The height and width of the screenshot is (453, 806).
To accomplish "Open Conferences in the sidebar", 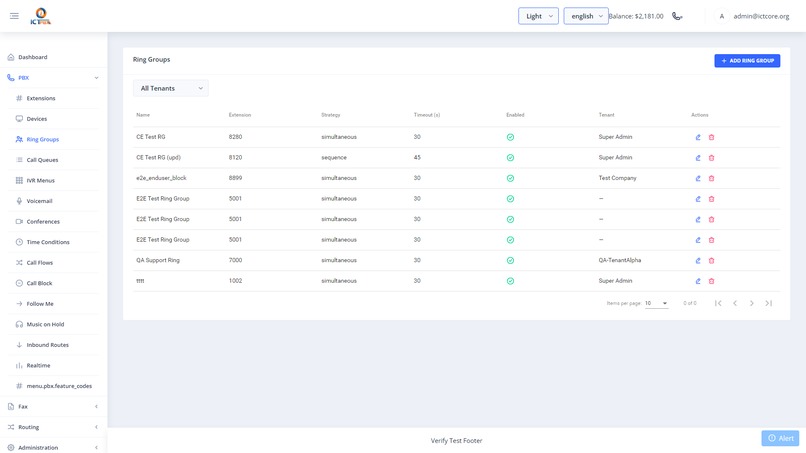I will coord(43,222).
